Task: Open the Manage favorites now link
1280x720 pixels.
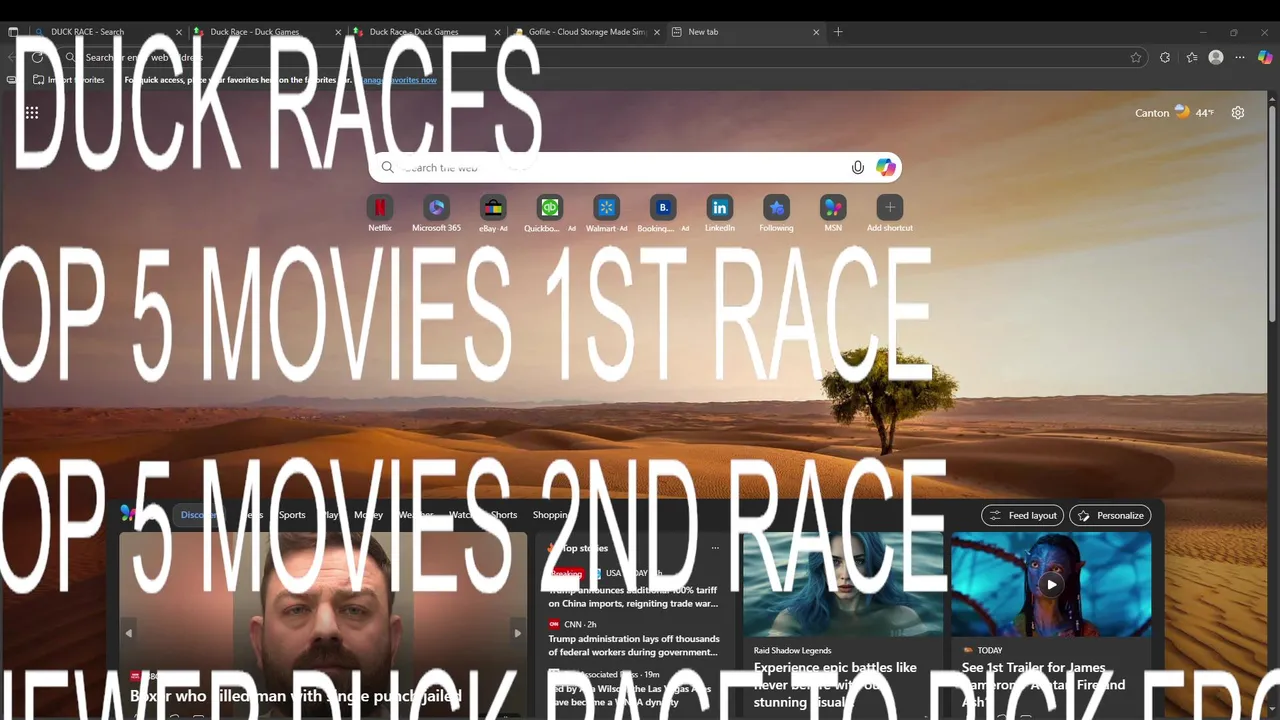Action: click(x=398, y=80)
